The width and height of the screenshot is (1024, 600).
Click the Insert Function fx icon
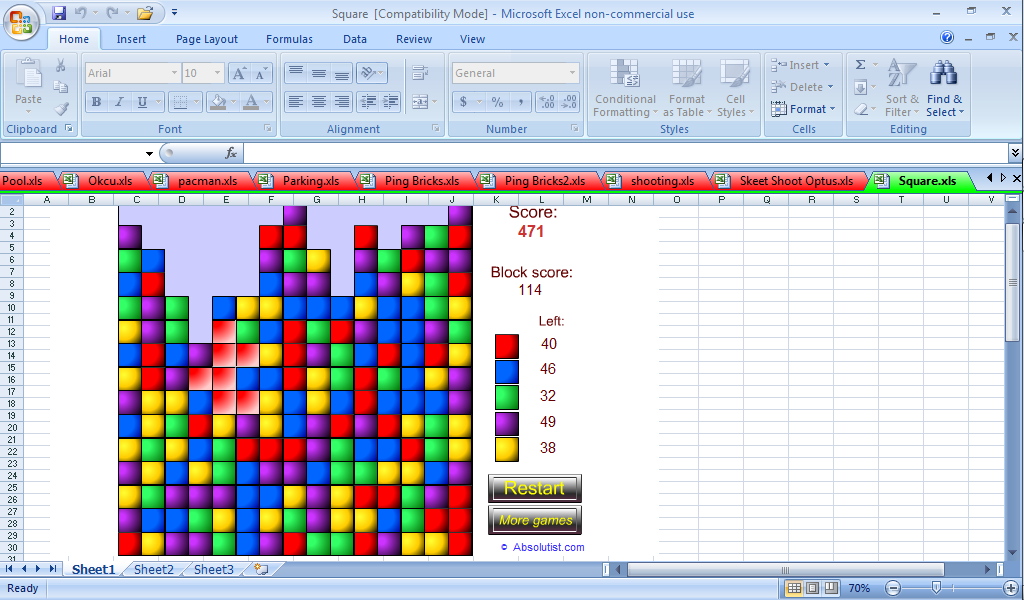click(230, 153)
